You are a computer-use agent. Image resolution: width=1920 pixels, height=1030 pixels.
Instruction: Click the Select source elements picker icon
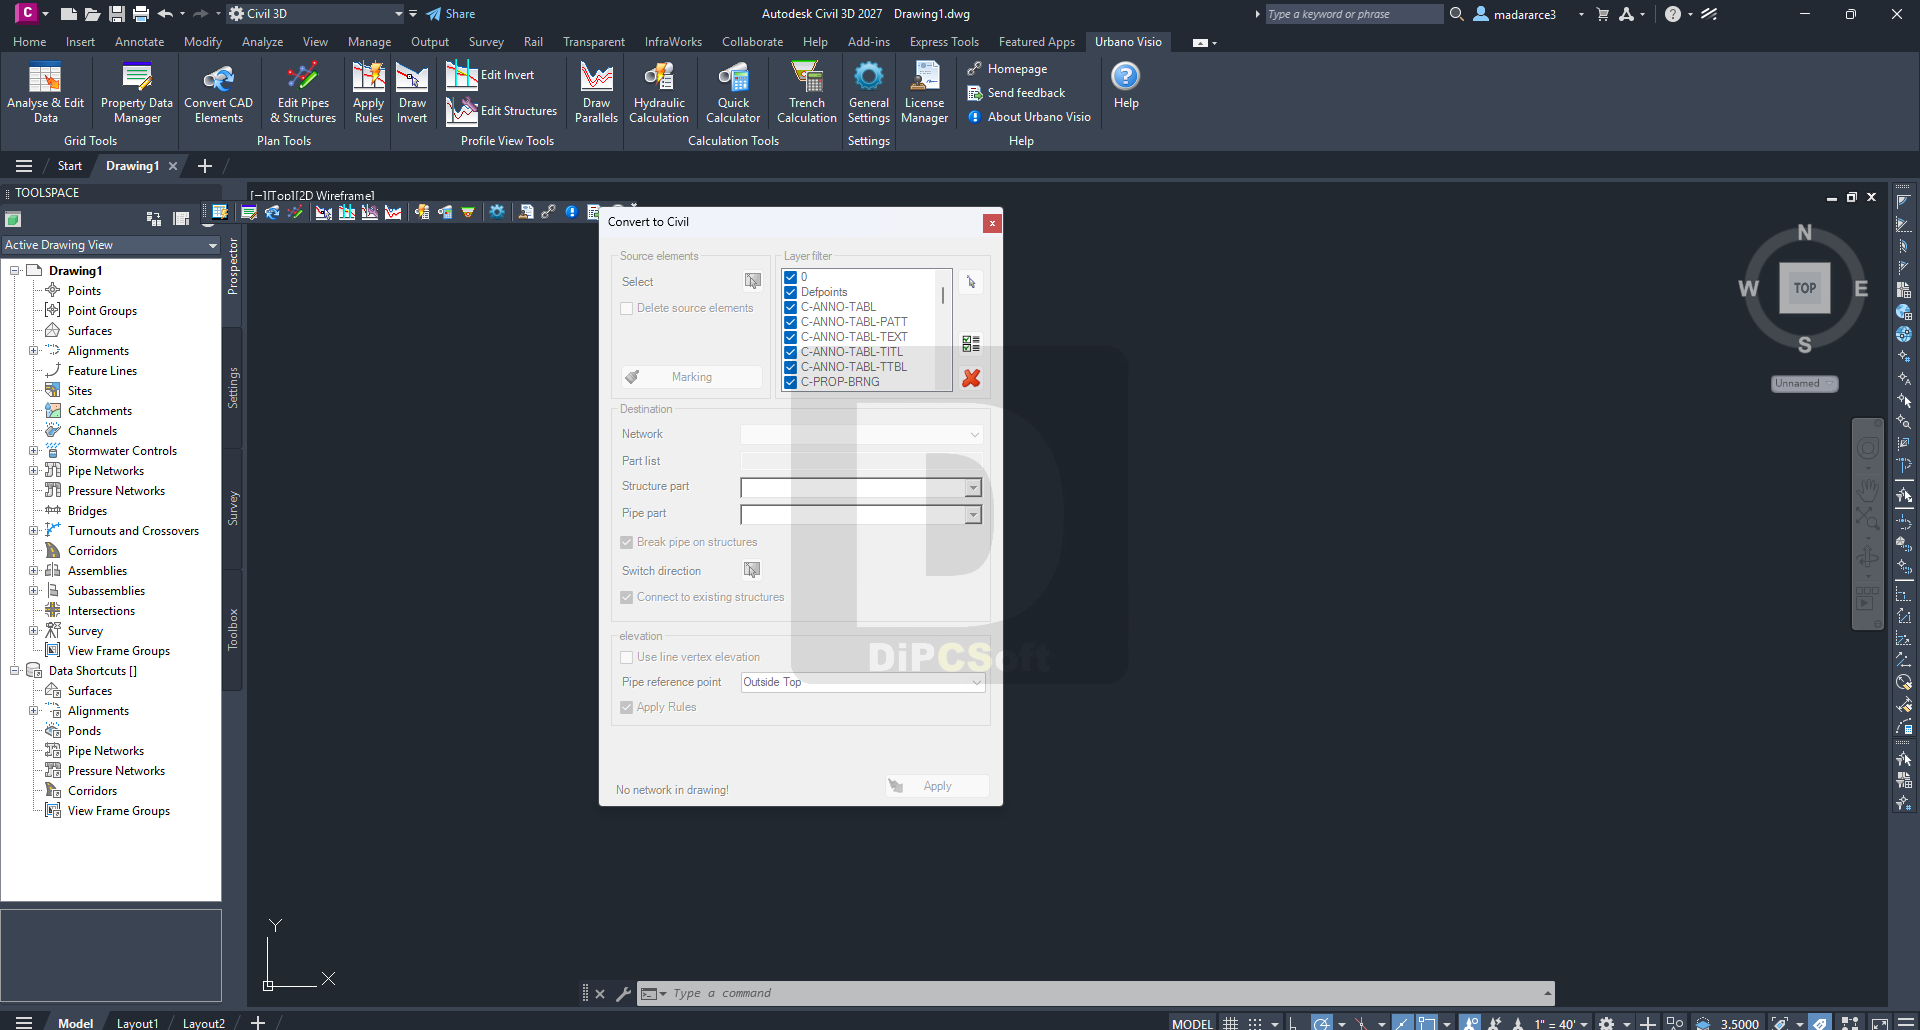[753, 282]
